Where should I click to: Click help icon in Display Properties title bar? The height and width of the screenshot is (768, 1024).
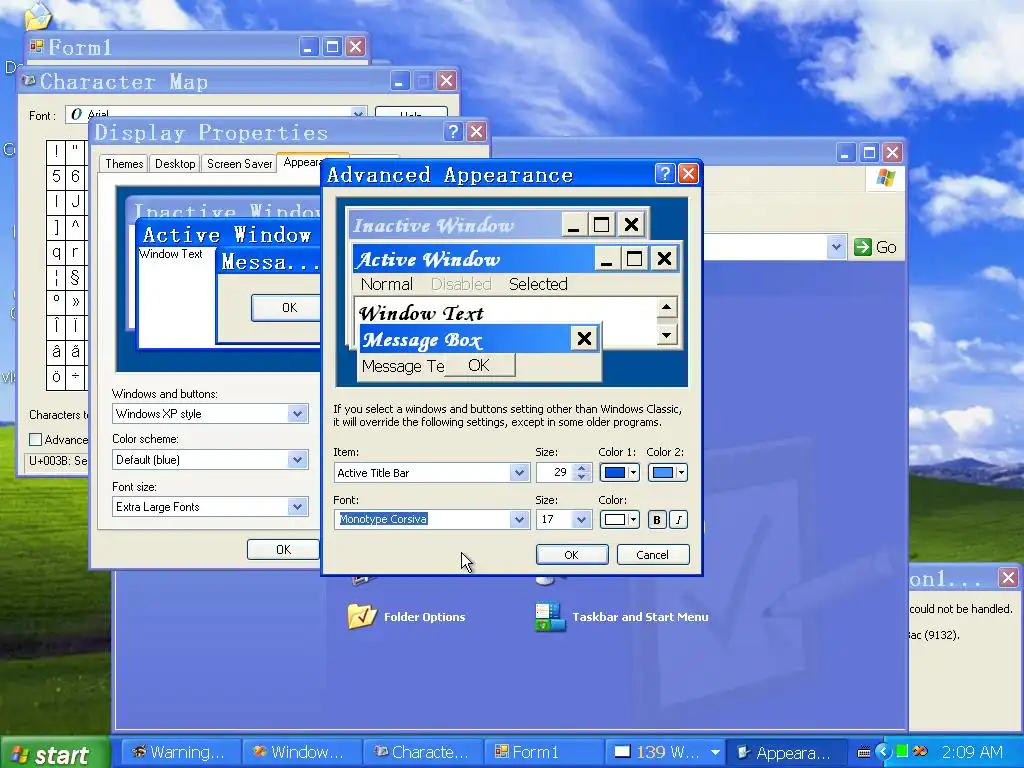(453, 132)
